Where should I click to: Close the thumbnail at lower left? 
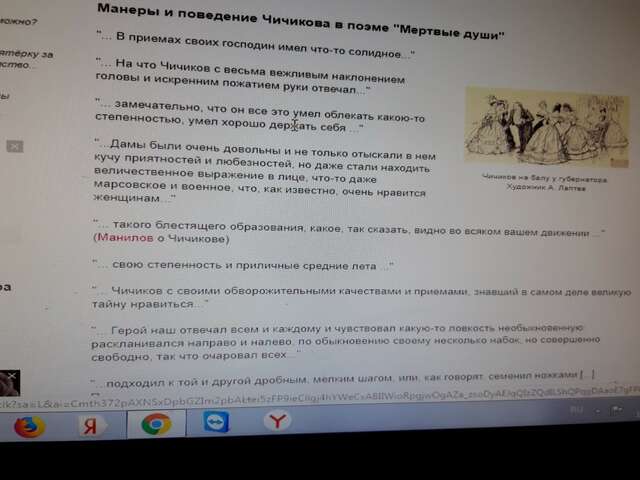point(13,376)
